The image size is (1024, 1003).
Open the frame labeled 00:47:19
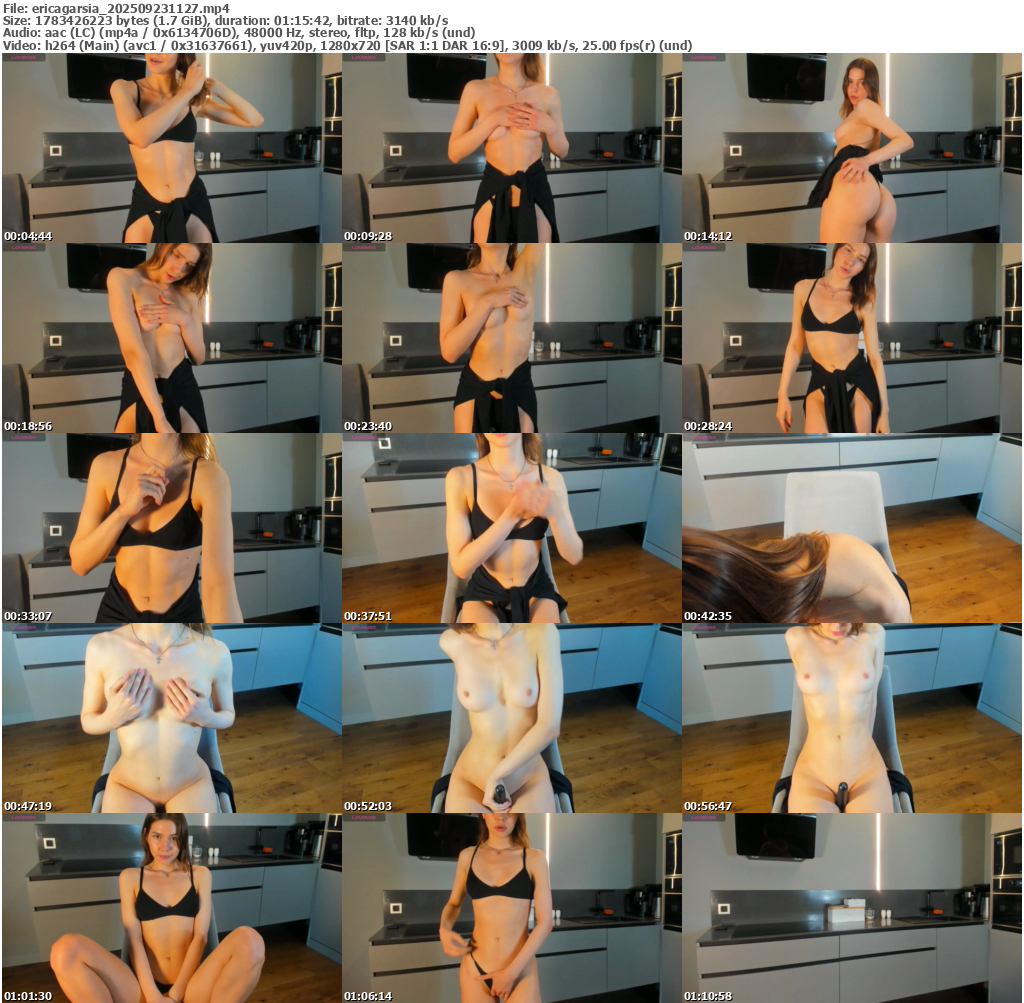tap(171, 718)
